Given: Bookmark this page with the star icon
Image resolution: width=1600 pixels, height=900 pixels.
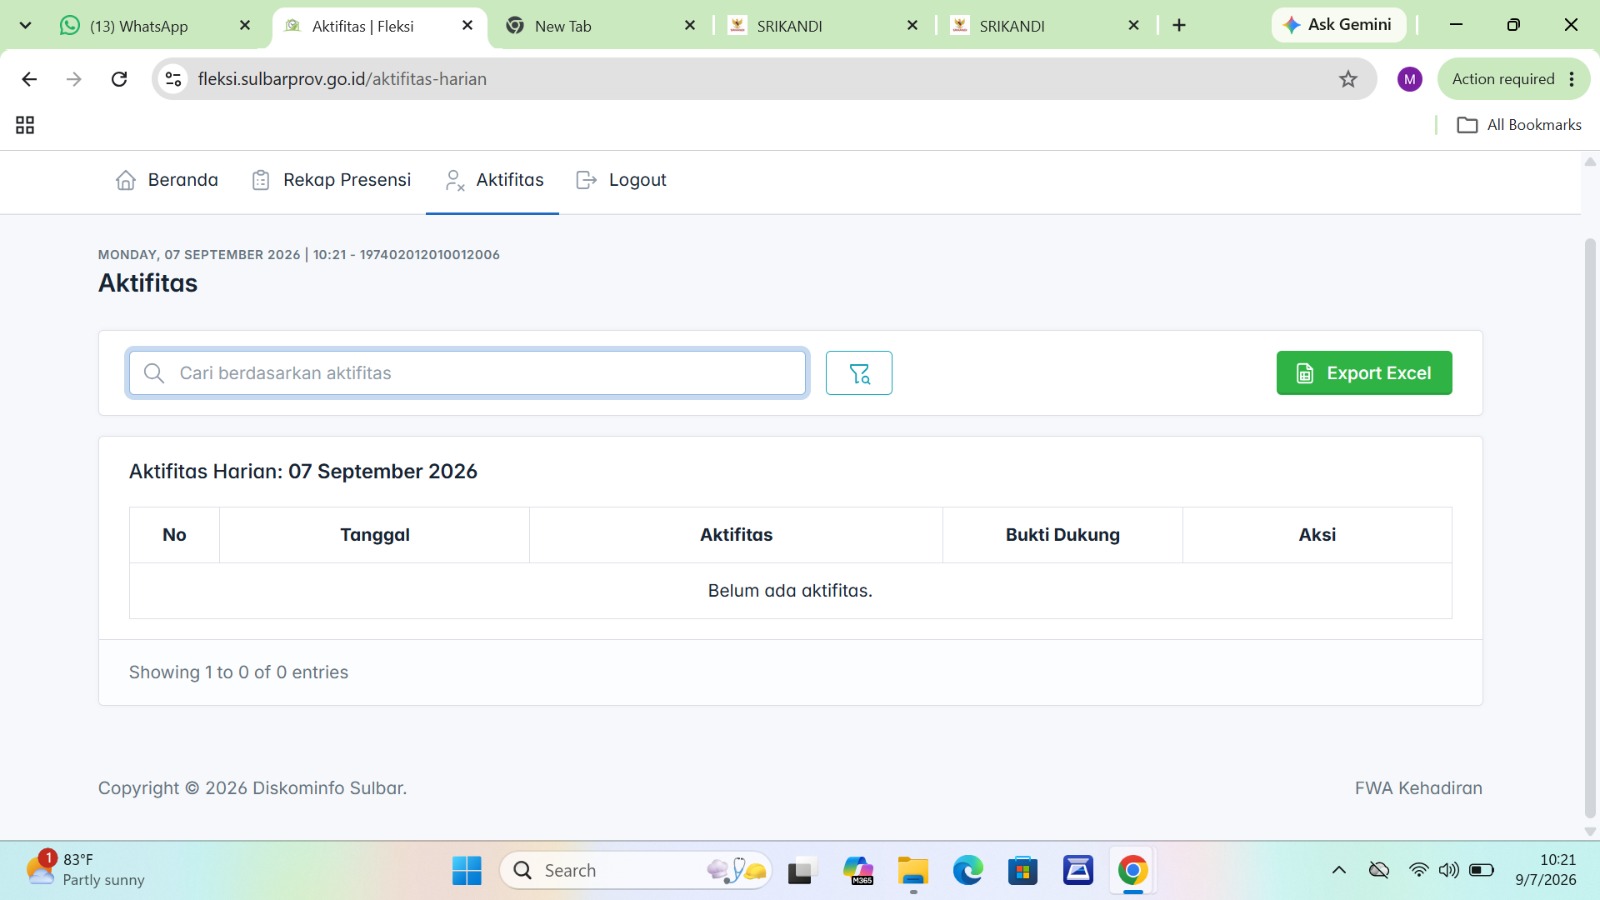Looking at the screenshot, I should [x=1348, y=79].
